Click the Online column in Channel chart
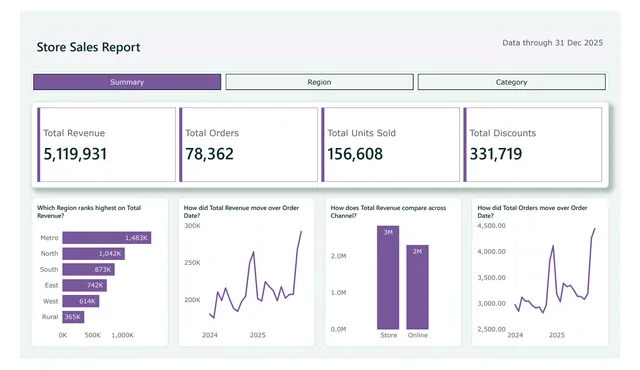The image size is (640, 370). (x=417, y=287)
